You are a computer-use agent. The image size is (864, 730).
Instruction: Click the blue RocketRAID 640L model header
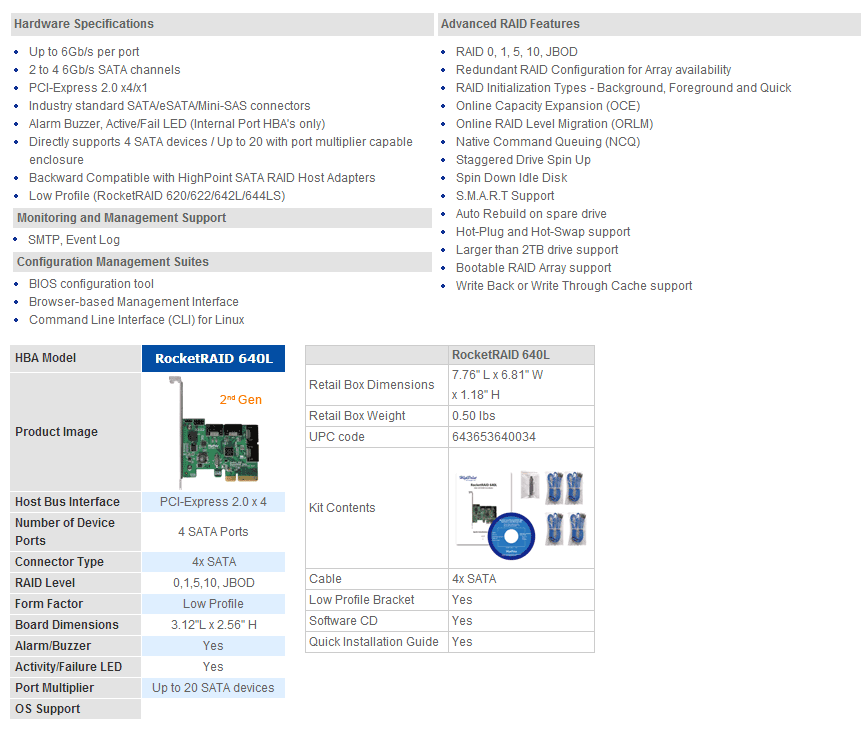[x=213, y=358]
